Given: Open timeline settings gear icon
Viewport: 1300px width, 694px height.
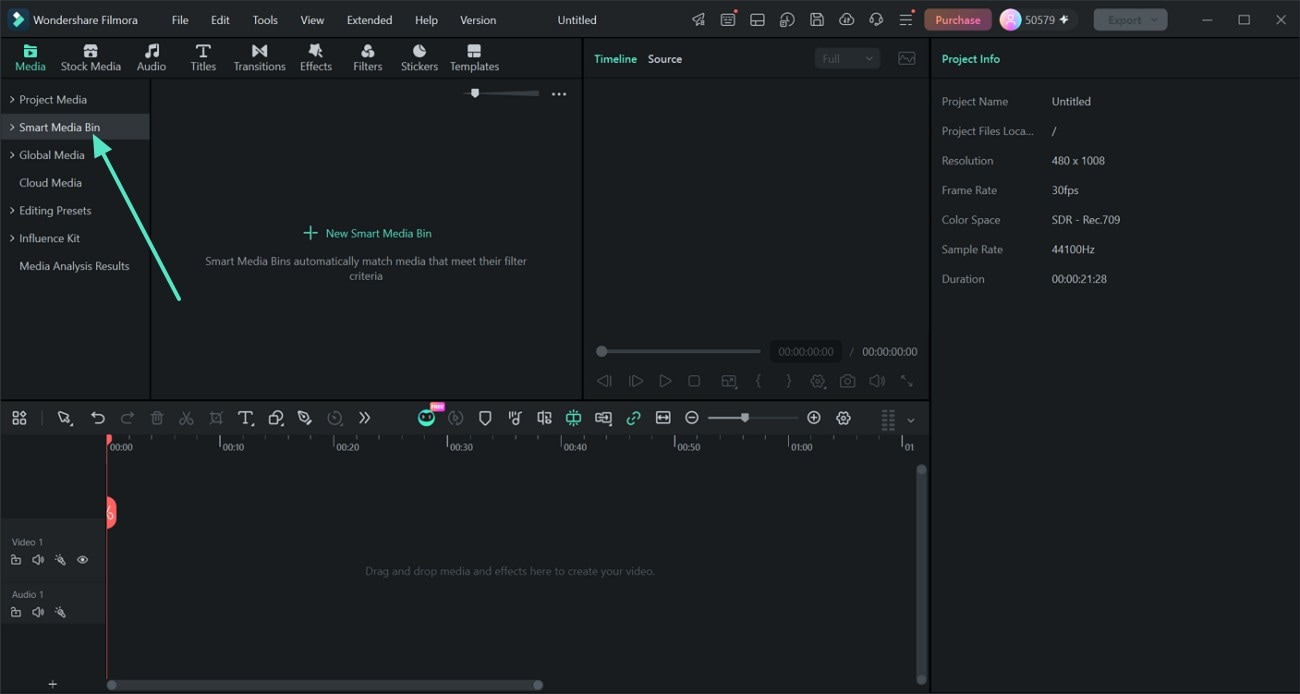Looking at the screenshot, I should point(843,418).
